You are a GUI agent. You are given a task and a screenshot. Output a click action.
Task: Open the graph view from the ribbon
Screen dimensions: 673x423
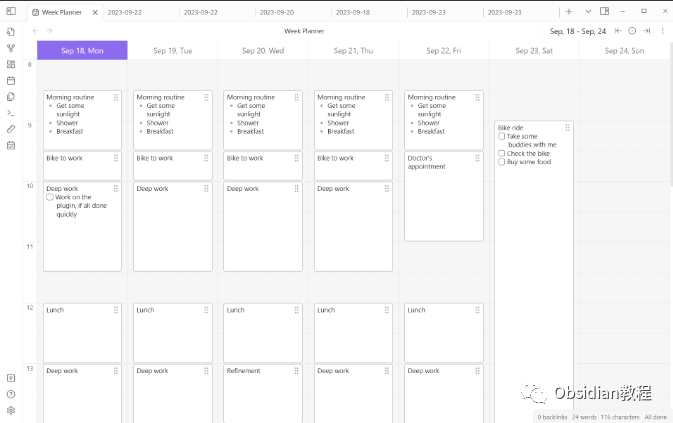click(11, 48)
